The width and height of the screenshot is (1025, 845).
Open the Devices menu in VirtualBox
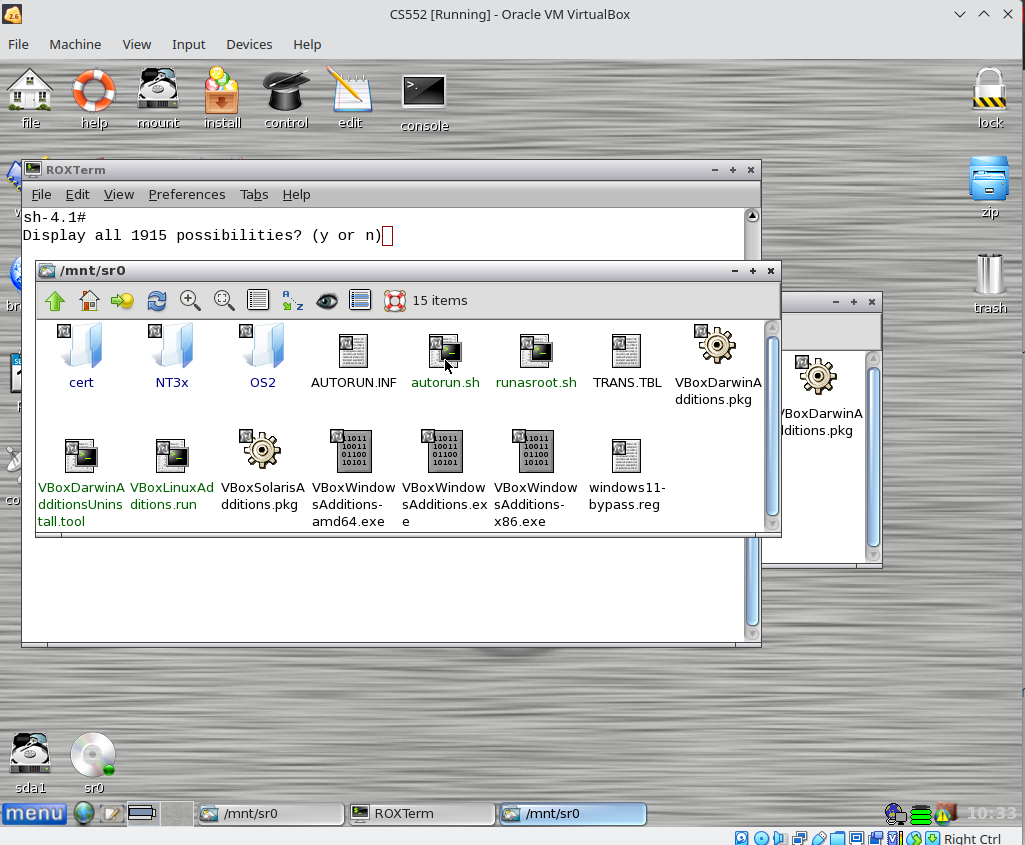(x=249, y=44)
